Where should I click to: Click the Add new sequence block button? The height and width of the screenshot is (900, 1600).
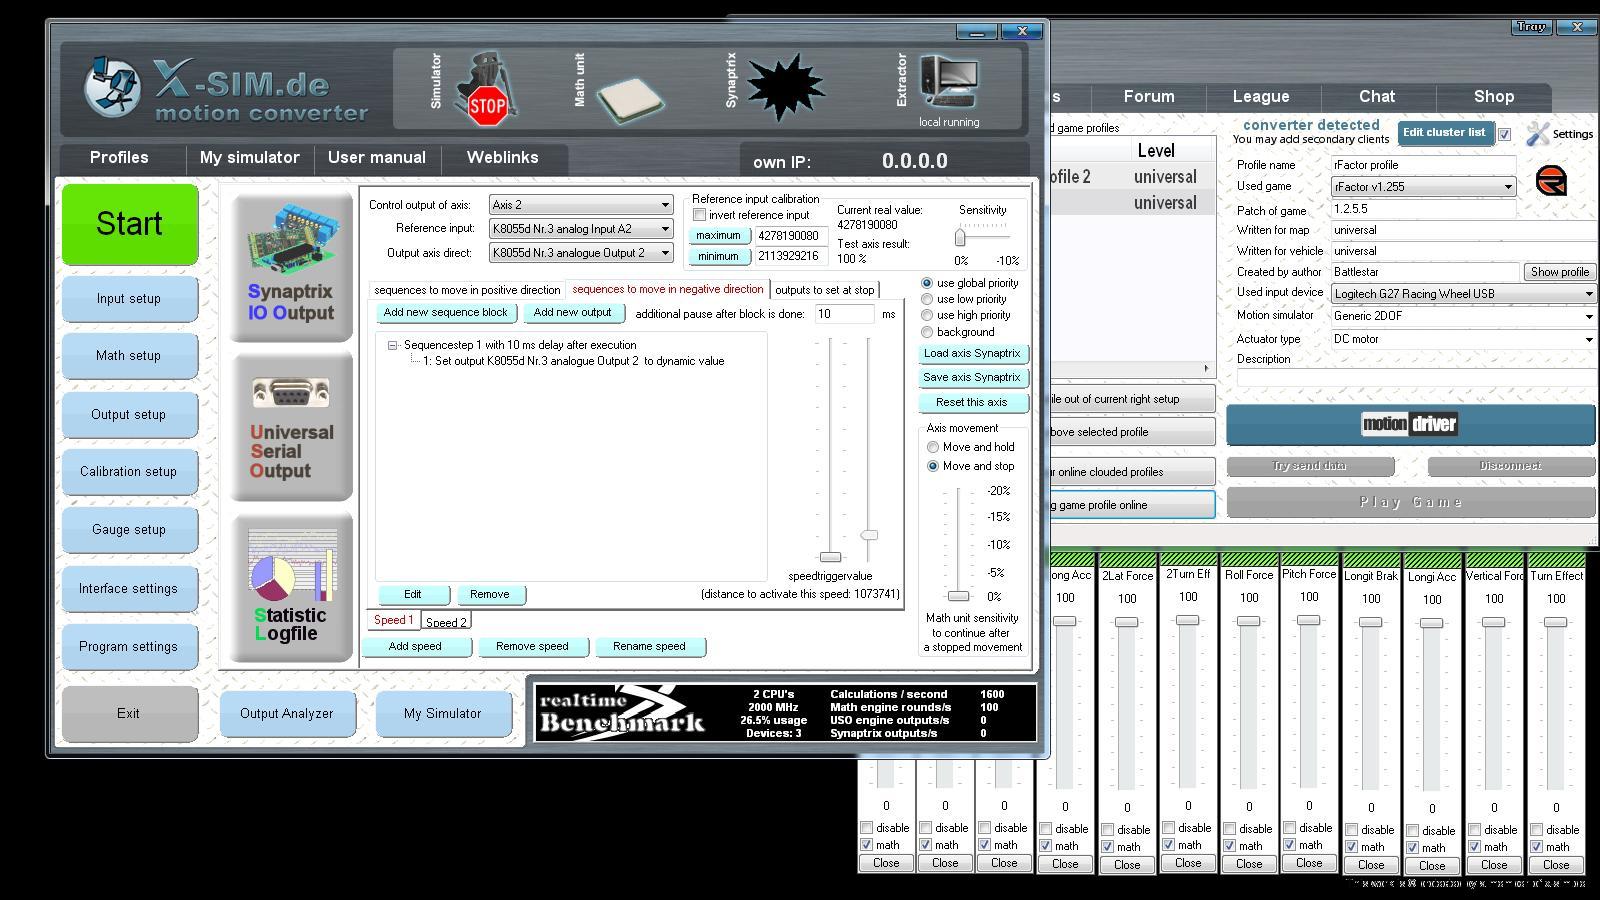click(445, 313)
